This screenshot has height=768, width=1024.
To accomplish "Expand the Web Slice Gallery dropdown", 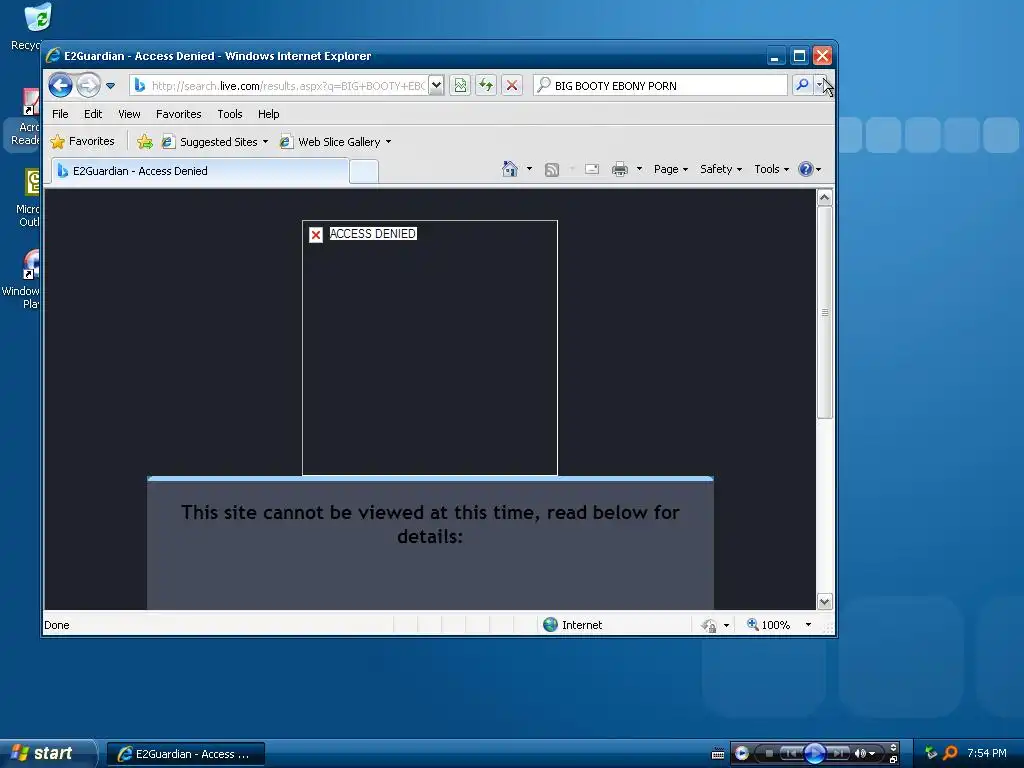I will [389, 142].
